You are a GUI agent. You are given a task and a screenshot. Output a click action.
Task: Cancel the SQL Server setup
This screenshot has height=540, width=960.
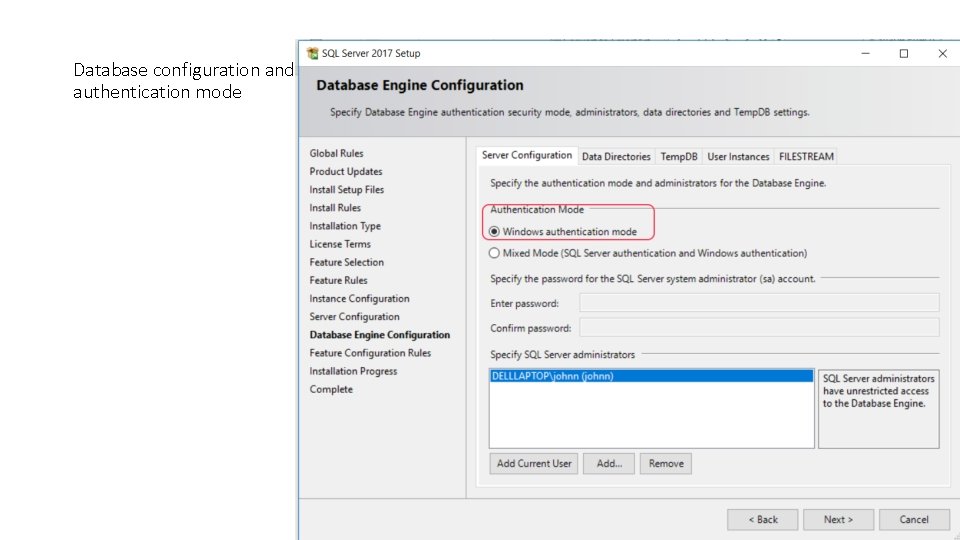914,519
